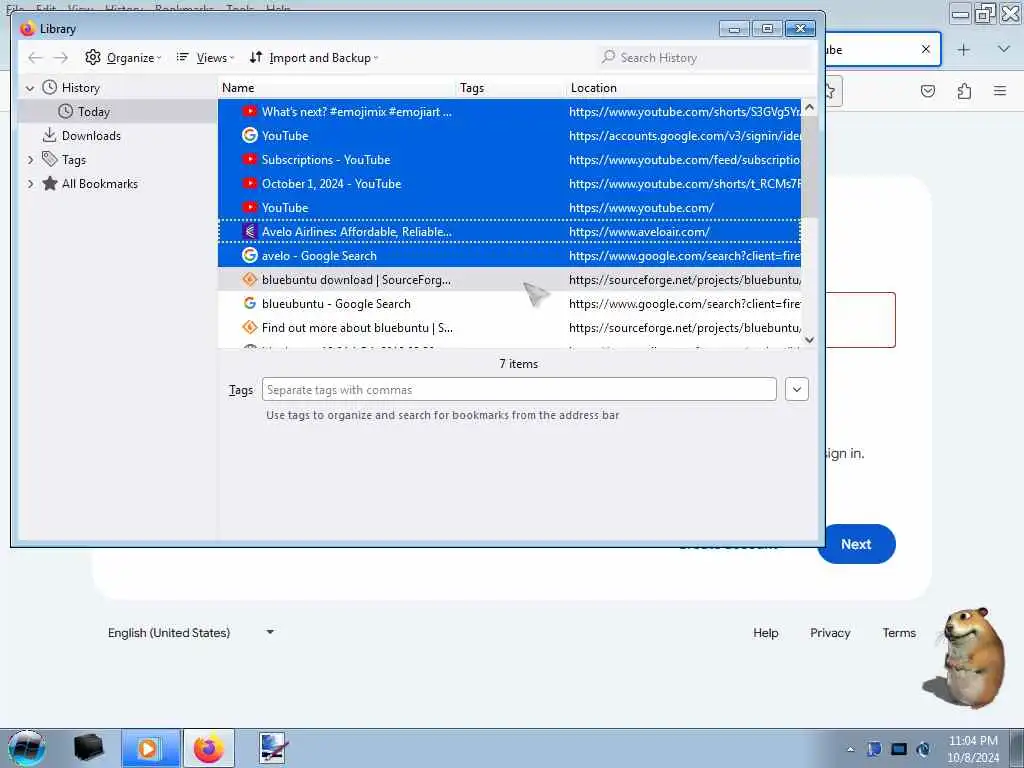
Task: Open the Windows Start menu
Action: tap(26, 748)
